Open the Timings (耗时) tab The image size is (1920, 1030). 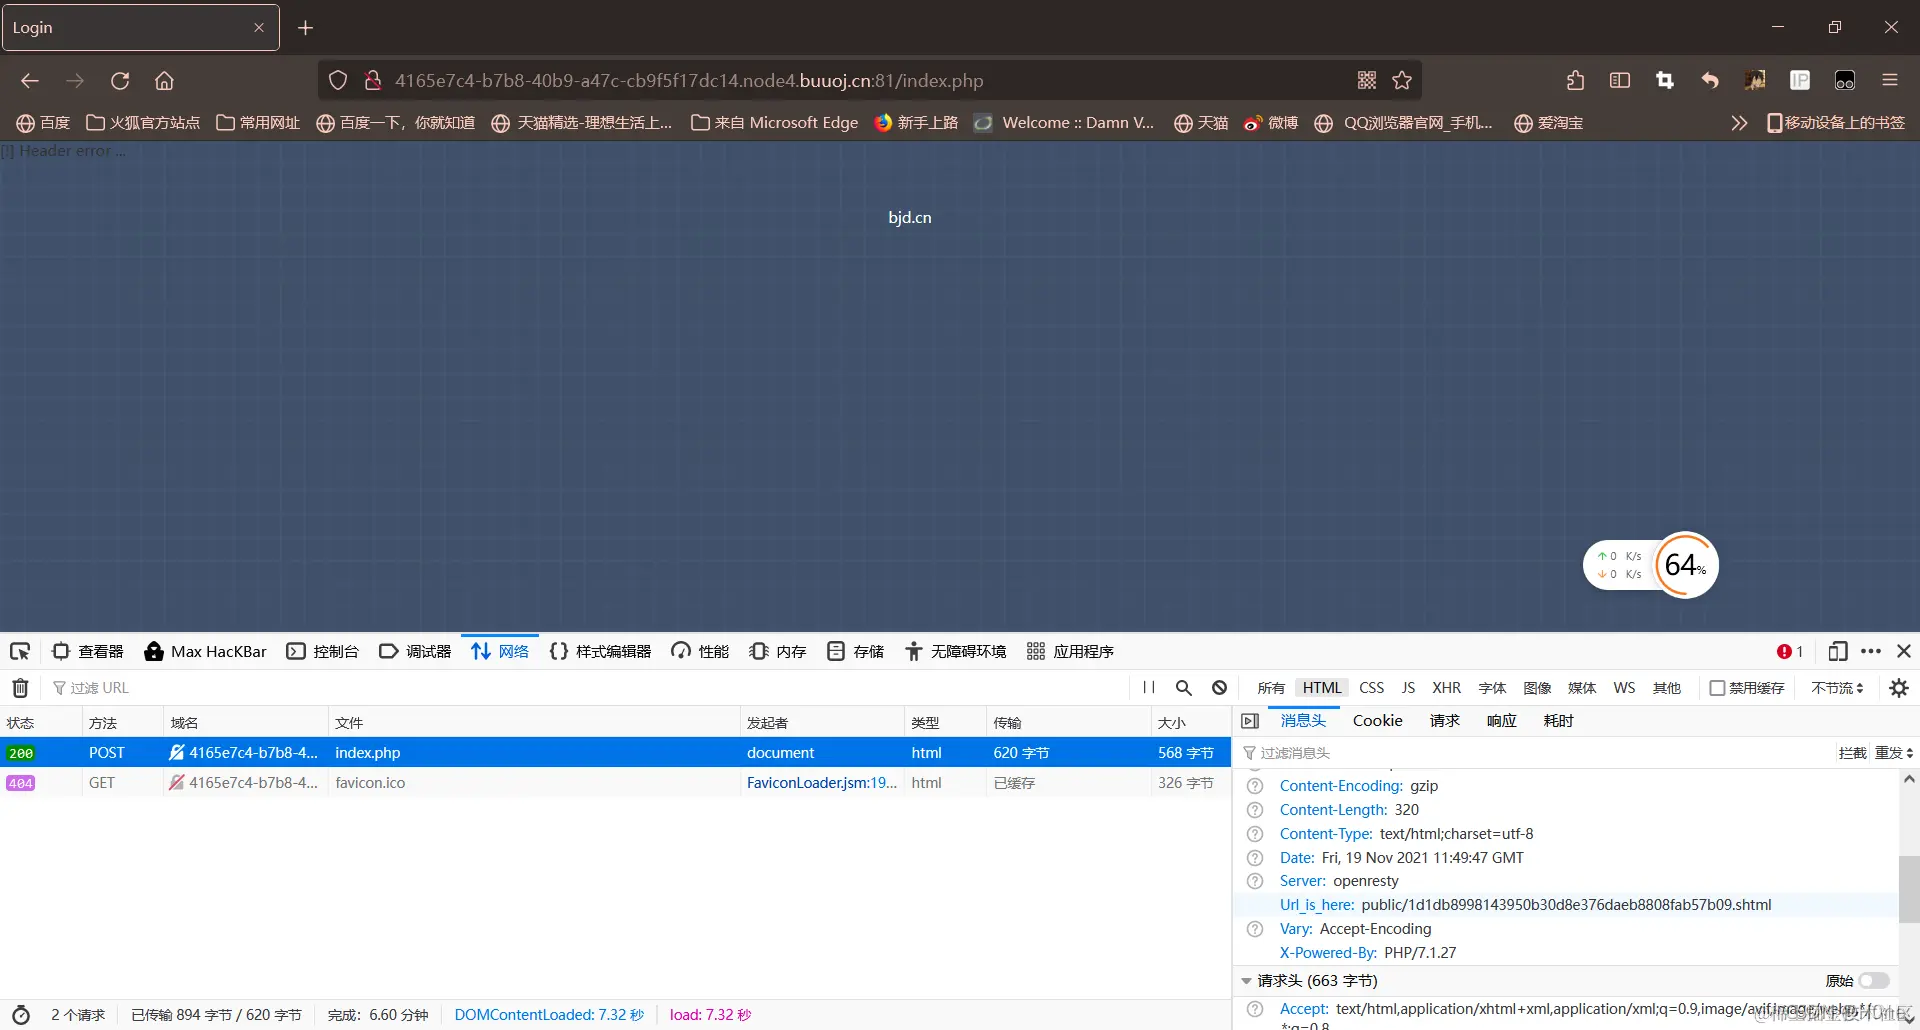pos(1558,721)
